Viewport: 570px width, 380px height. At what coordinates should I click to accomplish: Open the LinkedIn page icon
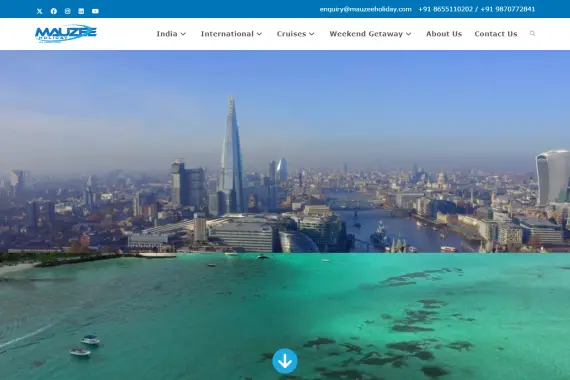pyautogui.click(x=81, y=11)
